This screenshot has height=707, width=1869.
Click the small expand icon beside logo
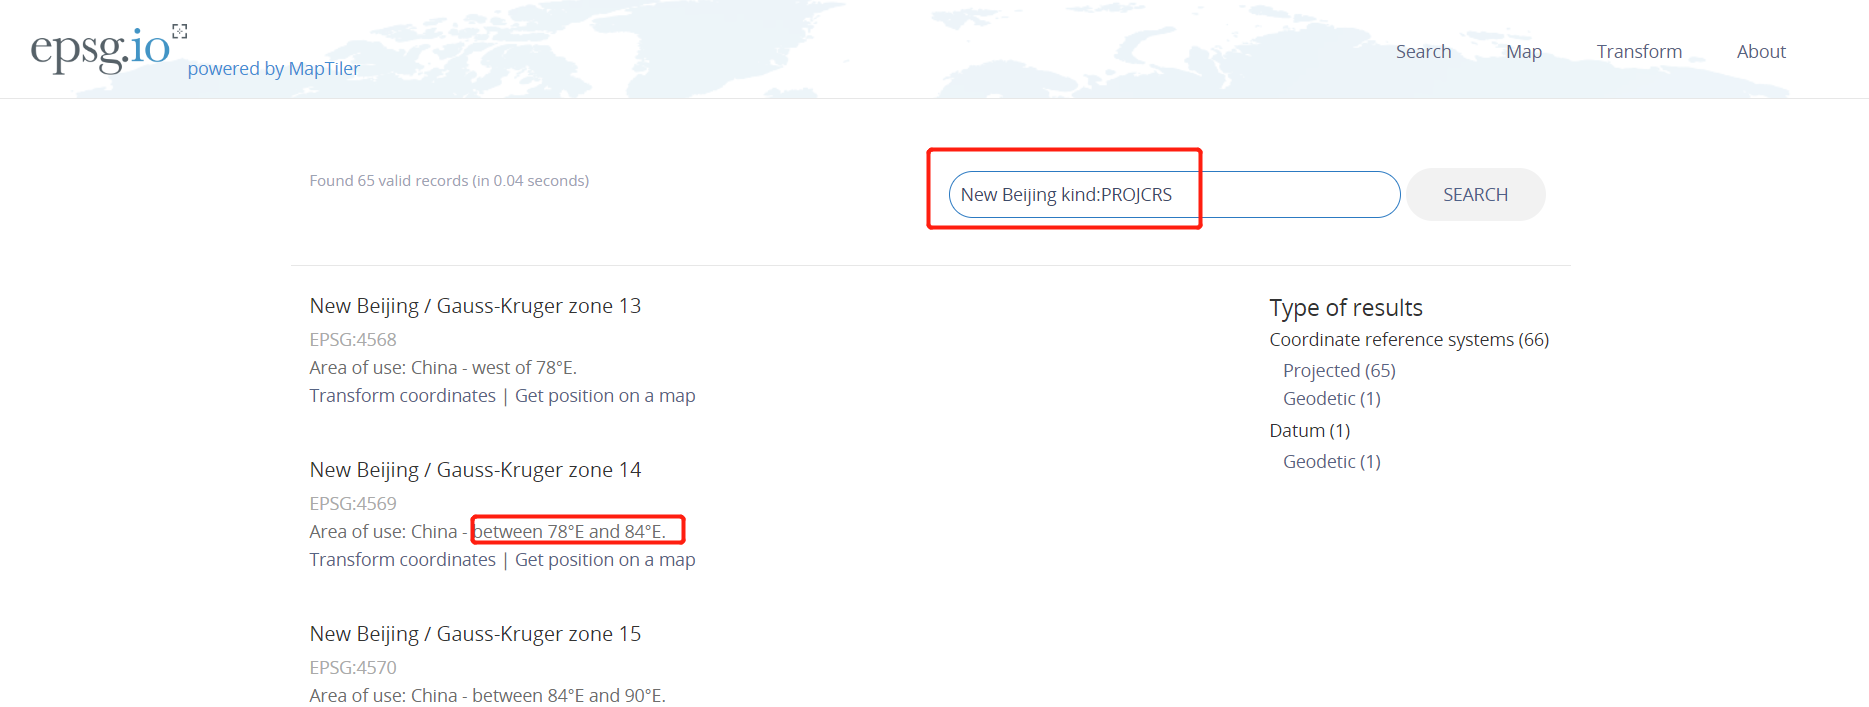pyautogui.click(x=180, y=32)
